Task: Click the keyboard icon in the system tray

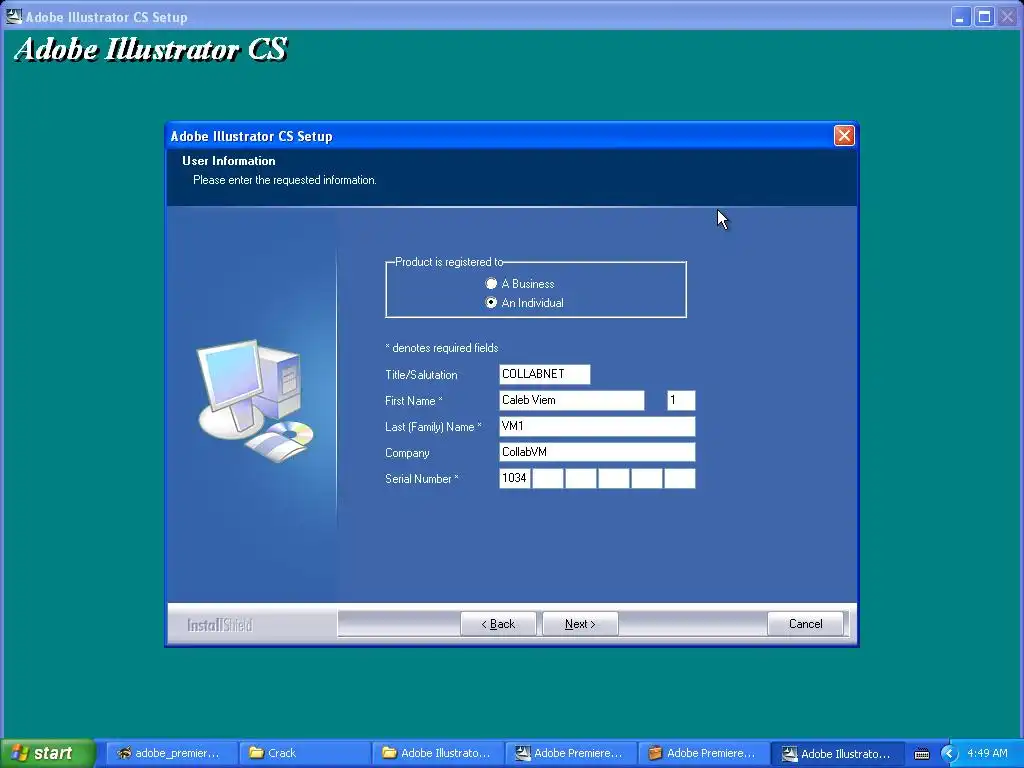Action: coord(921,754)
